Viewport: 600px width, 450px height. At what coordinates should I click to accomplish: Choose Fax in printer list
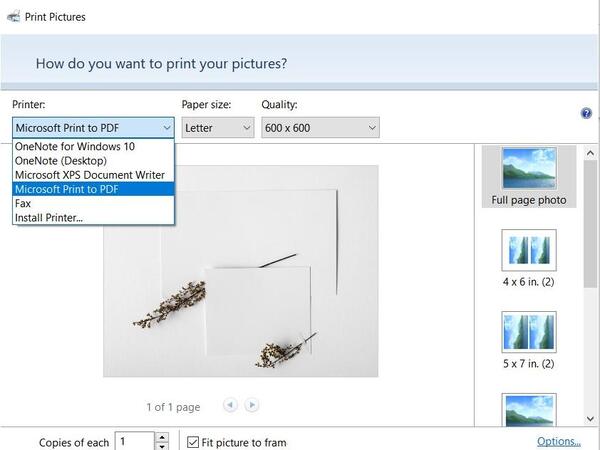[93, 203]
